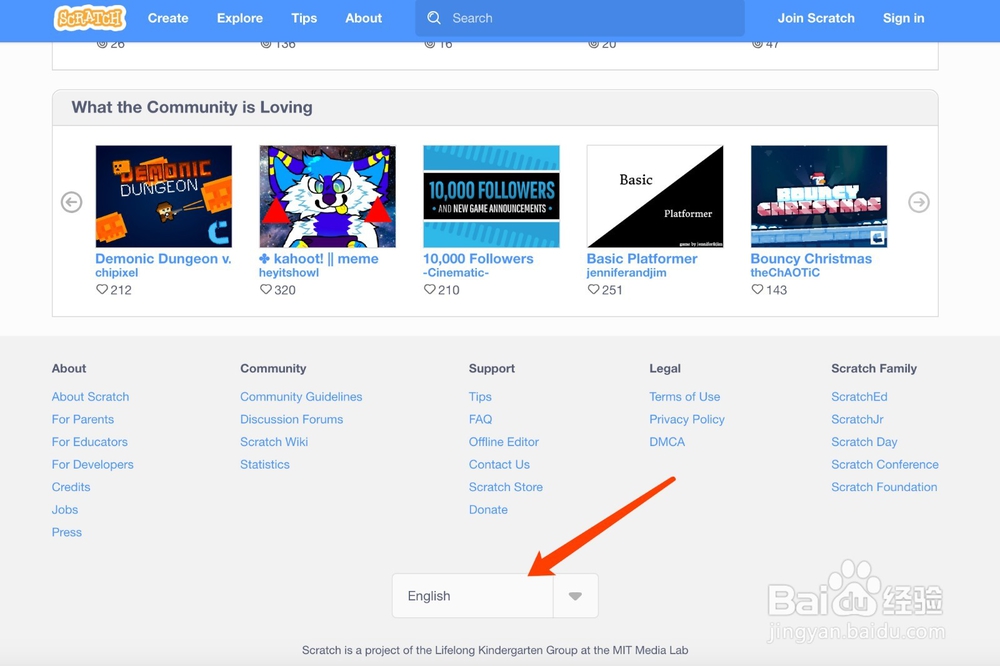Visit author jenniferandjim's profile
Viewport: 1000px width, 666px height.
pos(626,272)
